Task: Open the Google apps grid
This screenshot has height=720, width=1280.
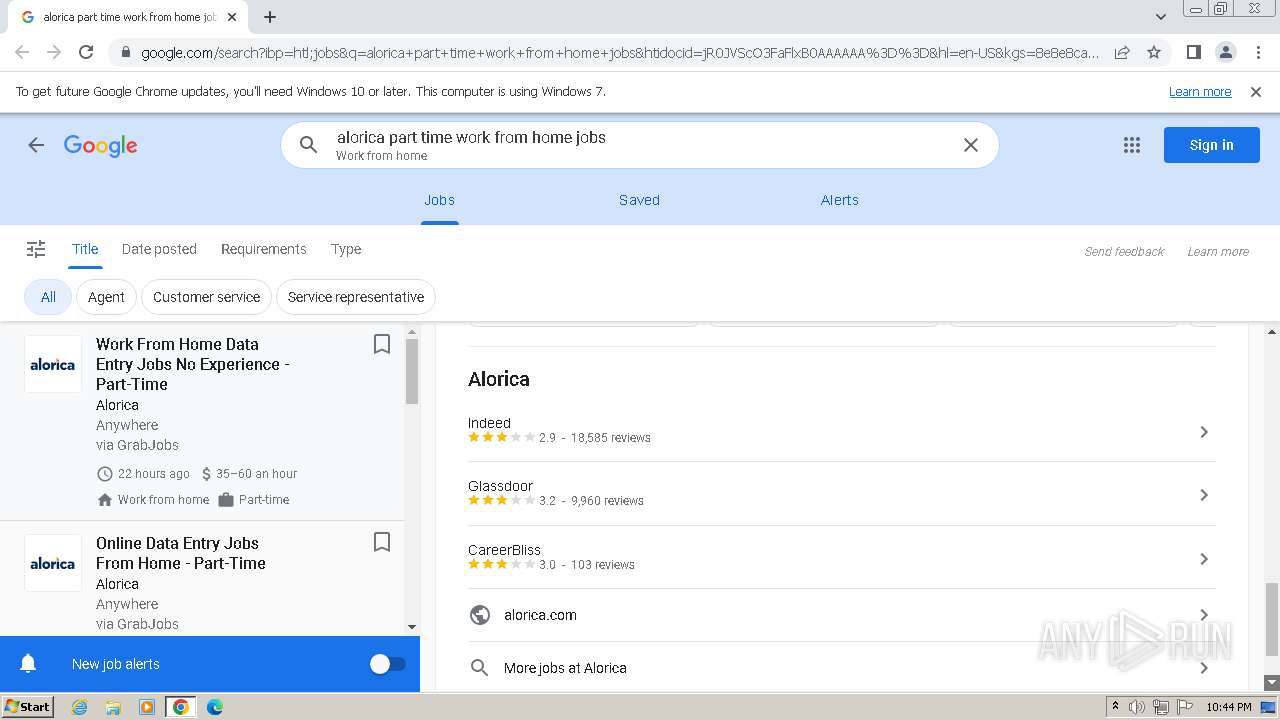Action: click(1132, 145)
